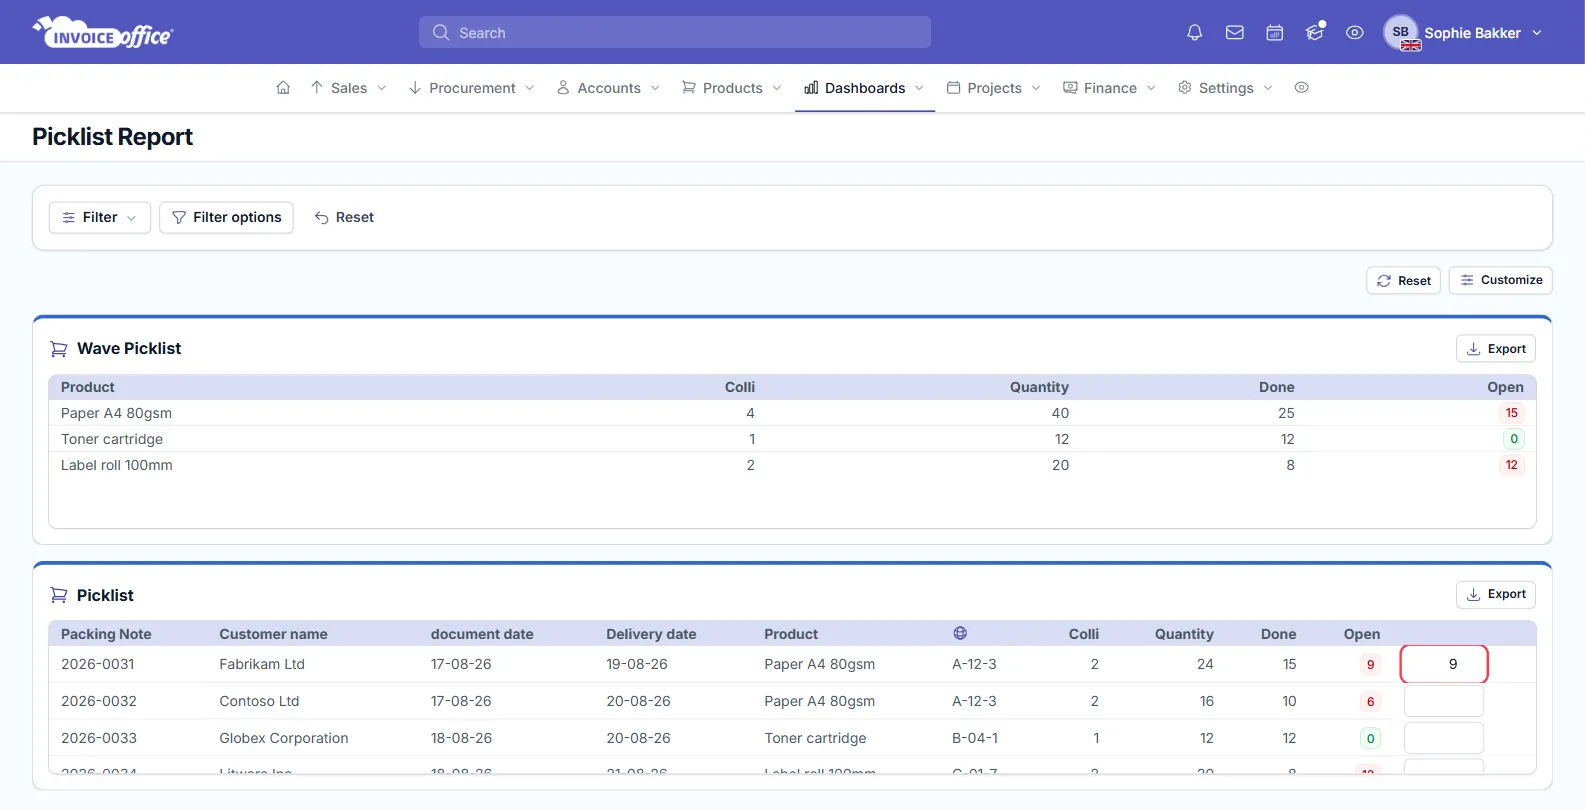
Task: Expand the Sophie Bakker account dropdown
Action: (x=1483, y=33)
